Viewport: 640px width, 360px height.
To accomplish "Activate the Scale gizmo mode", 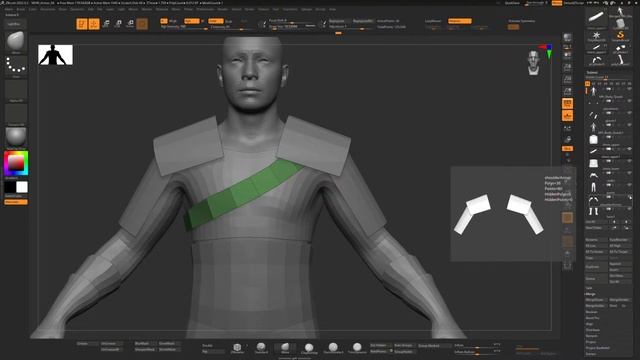I will point(118,24).
